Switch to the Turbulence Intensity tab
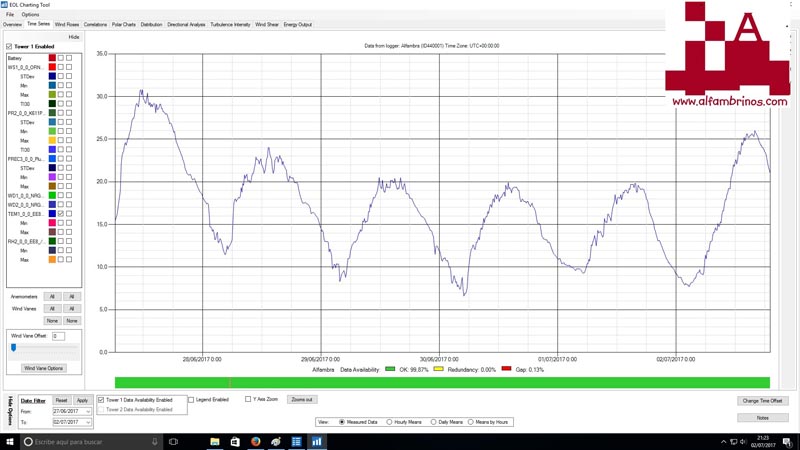The image size is (800, 450). pyautogui.click(x=230, y=24)
